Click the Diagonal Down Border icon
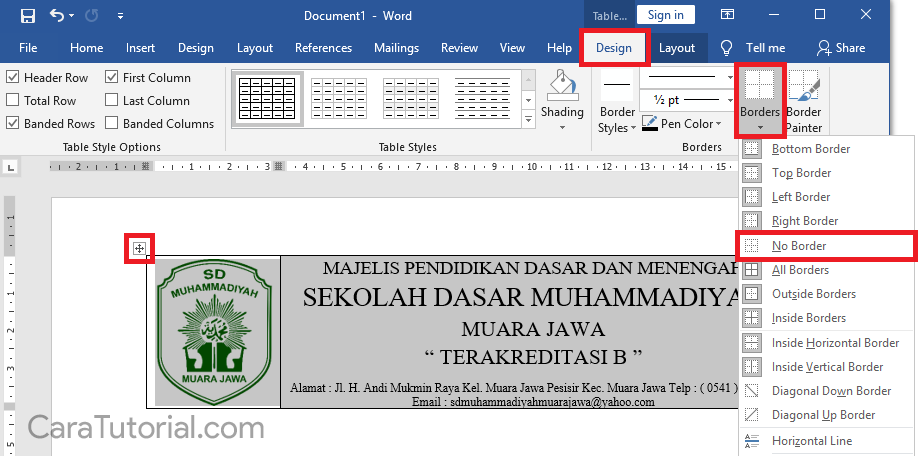 click(x=751, y=391)
